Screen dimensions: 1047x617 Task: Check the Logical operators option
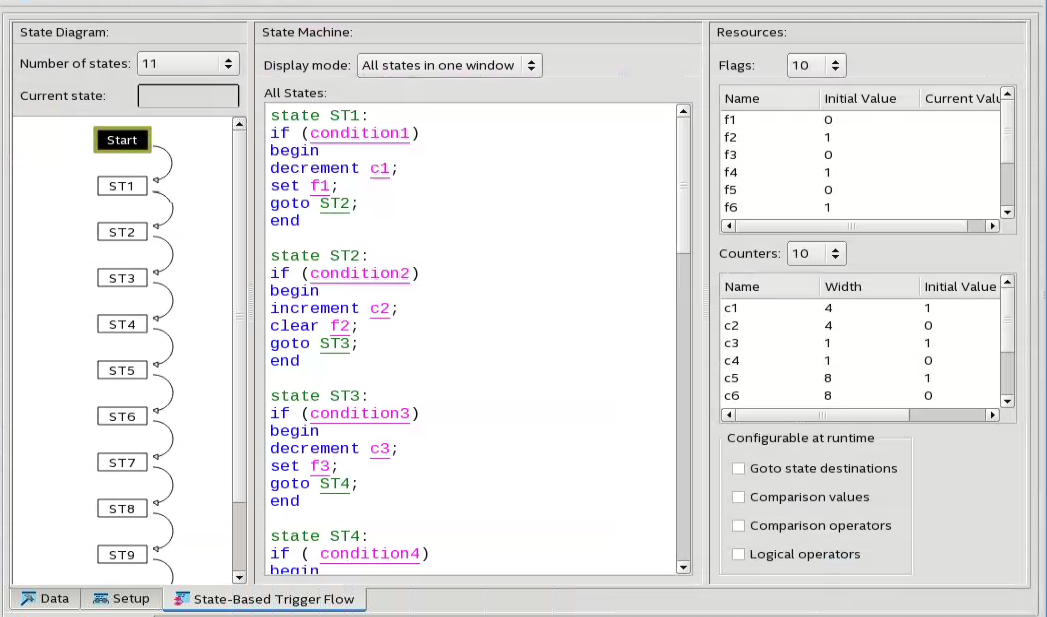click(739, 554)
